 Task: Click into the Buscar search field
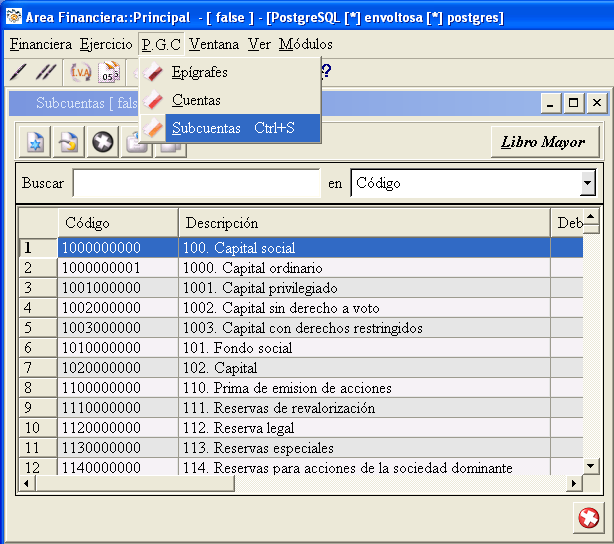pyautogui.click(x=197, y=183)
